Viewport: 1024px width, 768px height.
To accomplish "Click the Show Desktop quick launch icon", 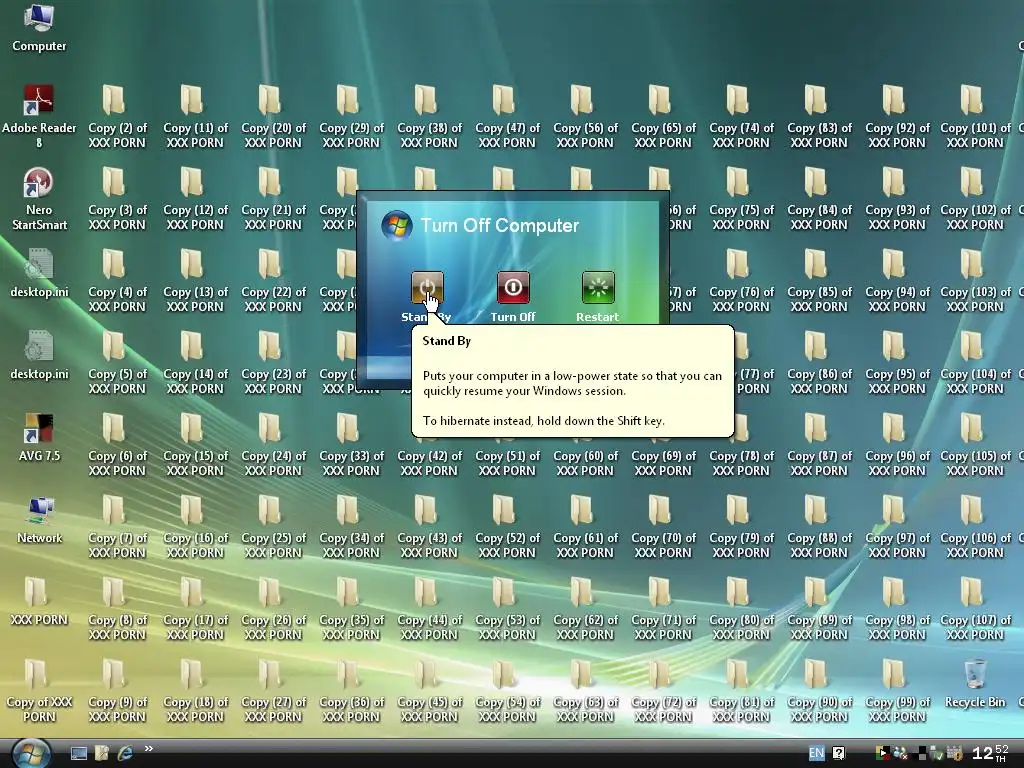I will click(x=79, y=753).
